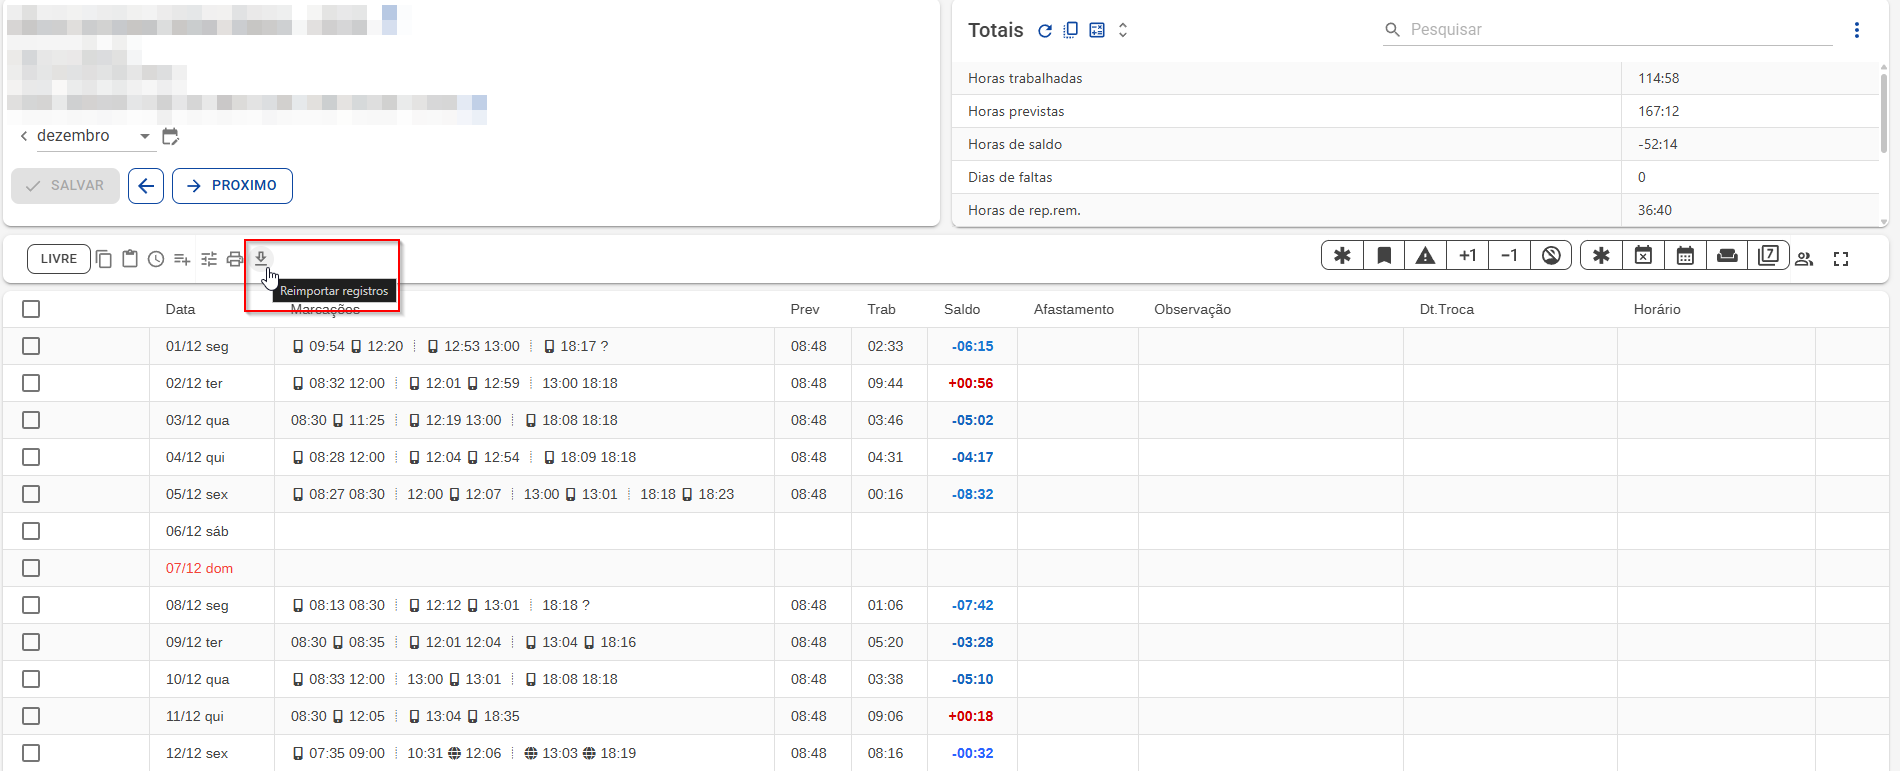Click the 09:54 marking on 01/12
This screenshot has height=771, width=1900.
326,346
